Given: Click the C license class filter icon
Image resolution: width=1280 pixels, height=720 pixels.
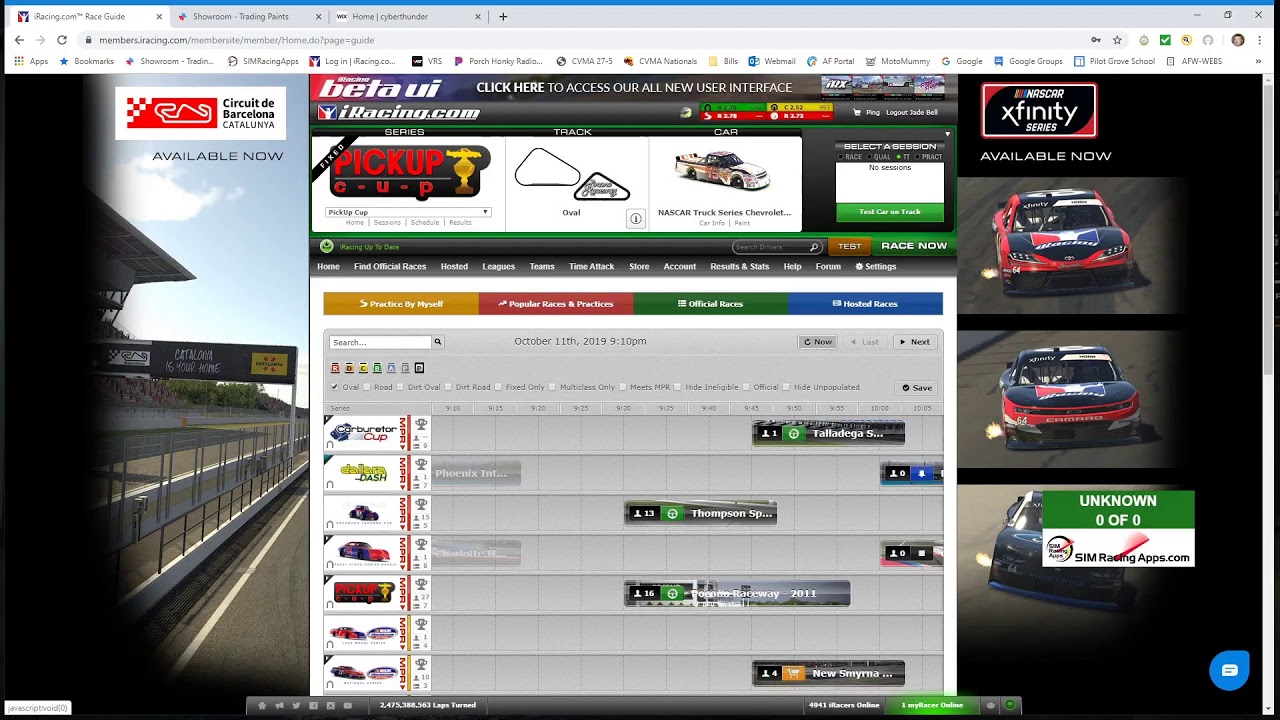Looking at the screenshot, I should (x=363, y=368).
